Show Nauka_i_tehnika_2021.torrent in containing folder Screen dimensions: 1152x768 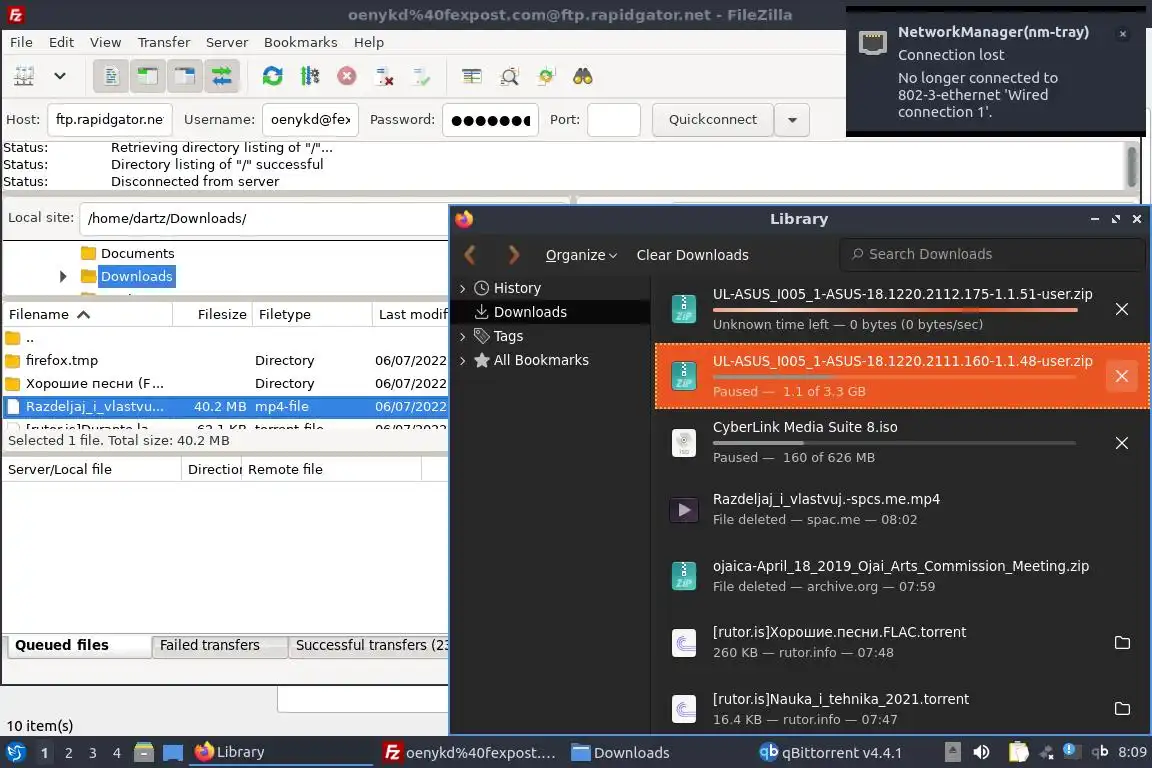(1122, 708)
